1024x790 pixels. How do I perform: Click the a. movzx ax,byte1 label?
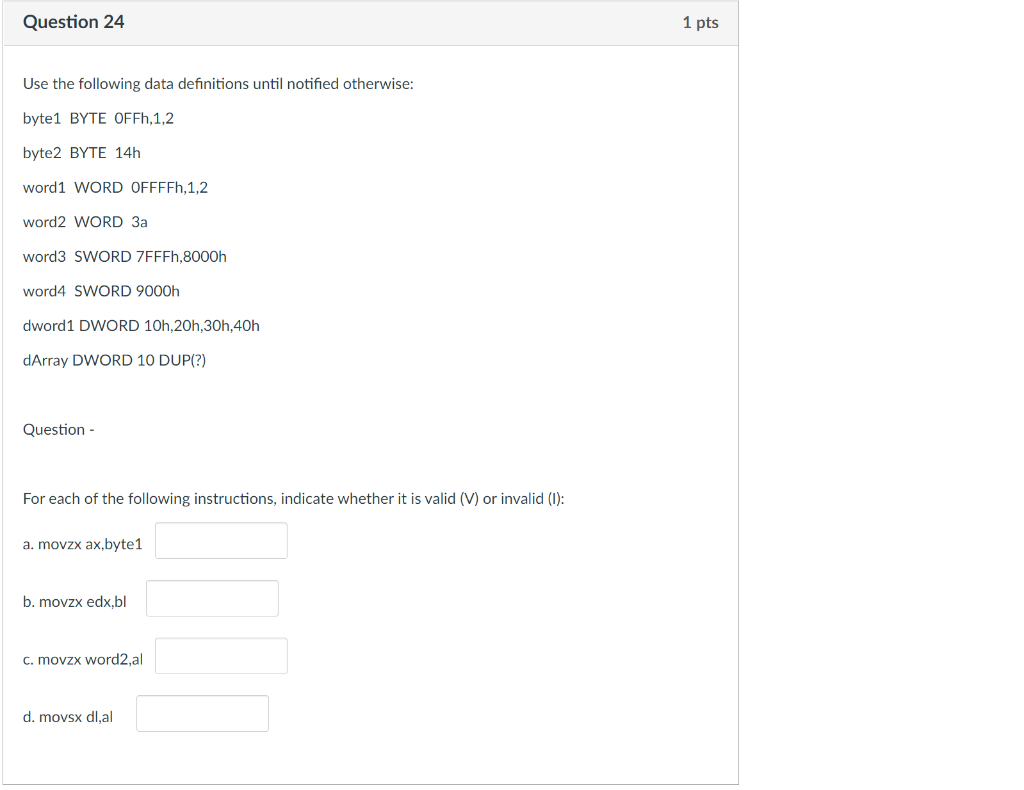tap(82, 543)
